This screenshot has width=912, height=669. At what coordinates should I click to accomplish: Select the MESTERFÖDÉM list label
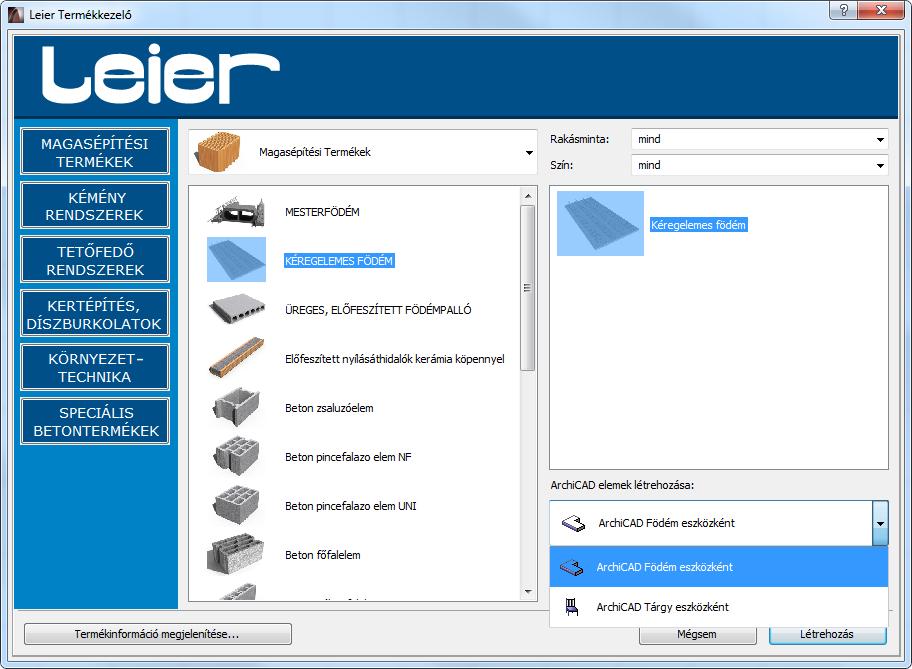pyautogui.click(x=322, y=212)
